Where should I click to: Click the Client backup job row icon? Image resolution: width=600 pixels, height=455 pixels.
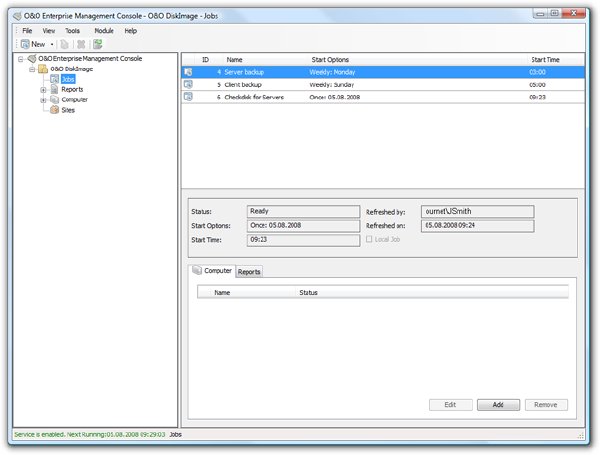(188, 84)
